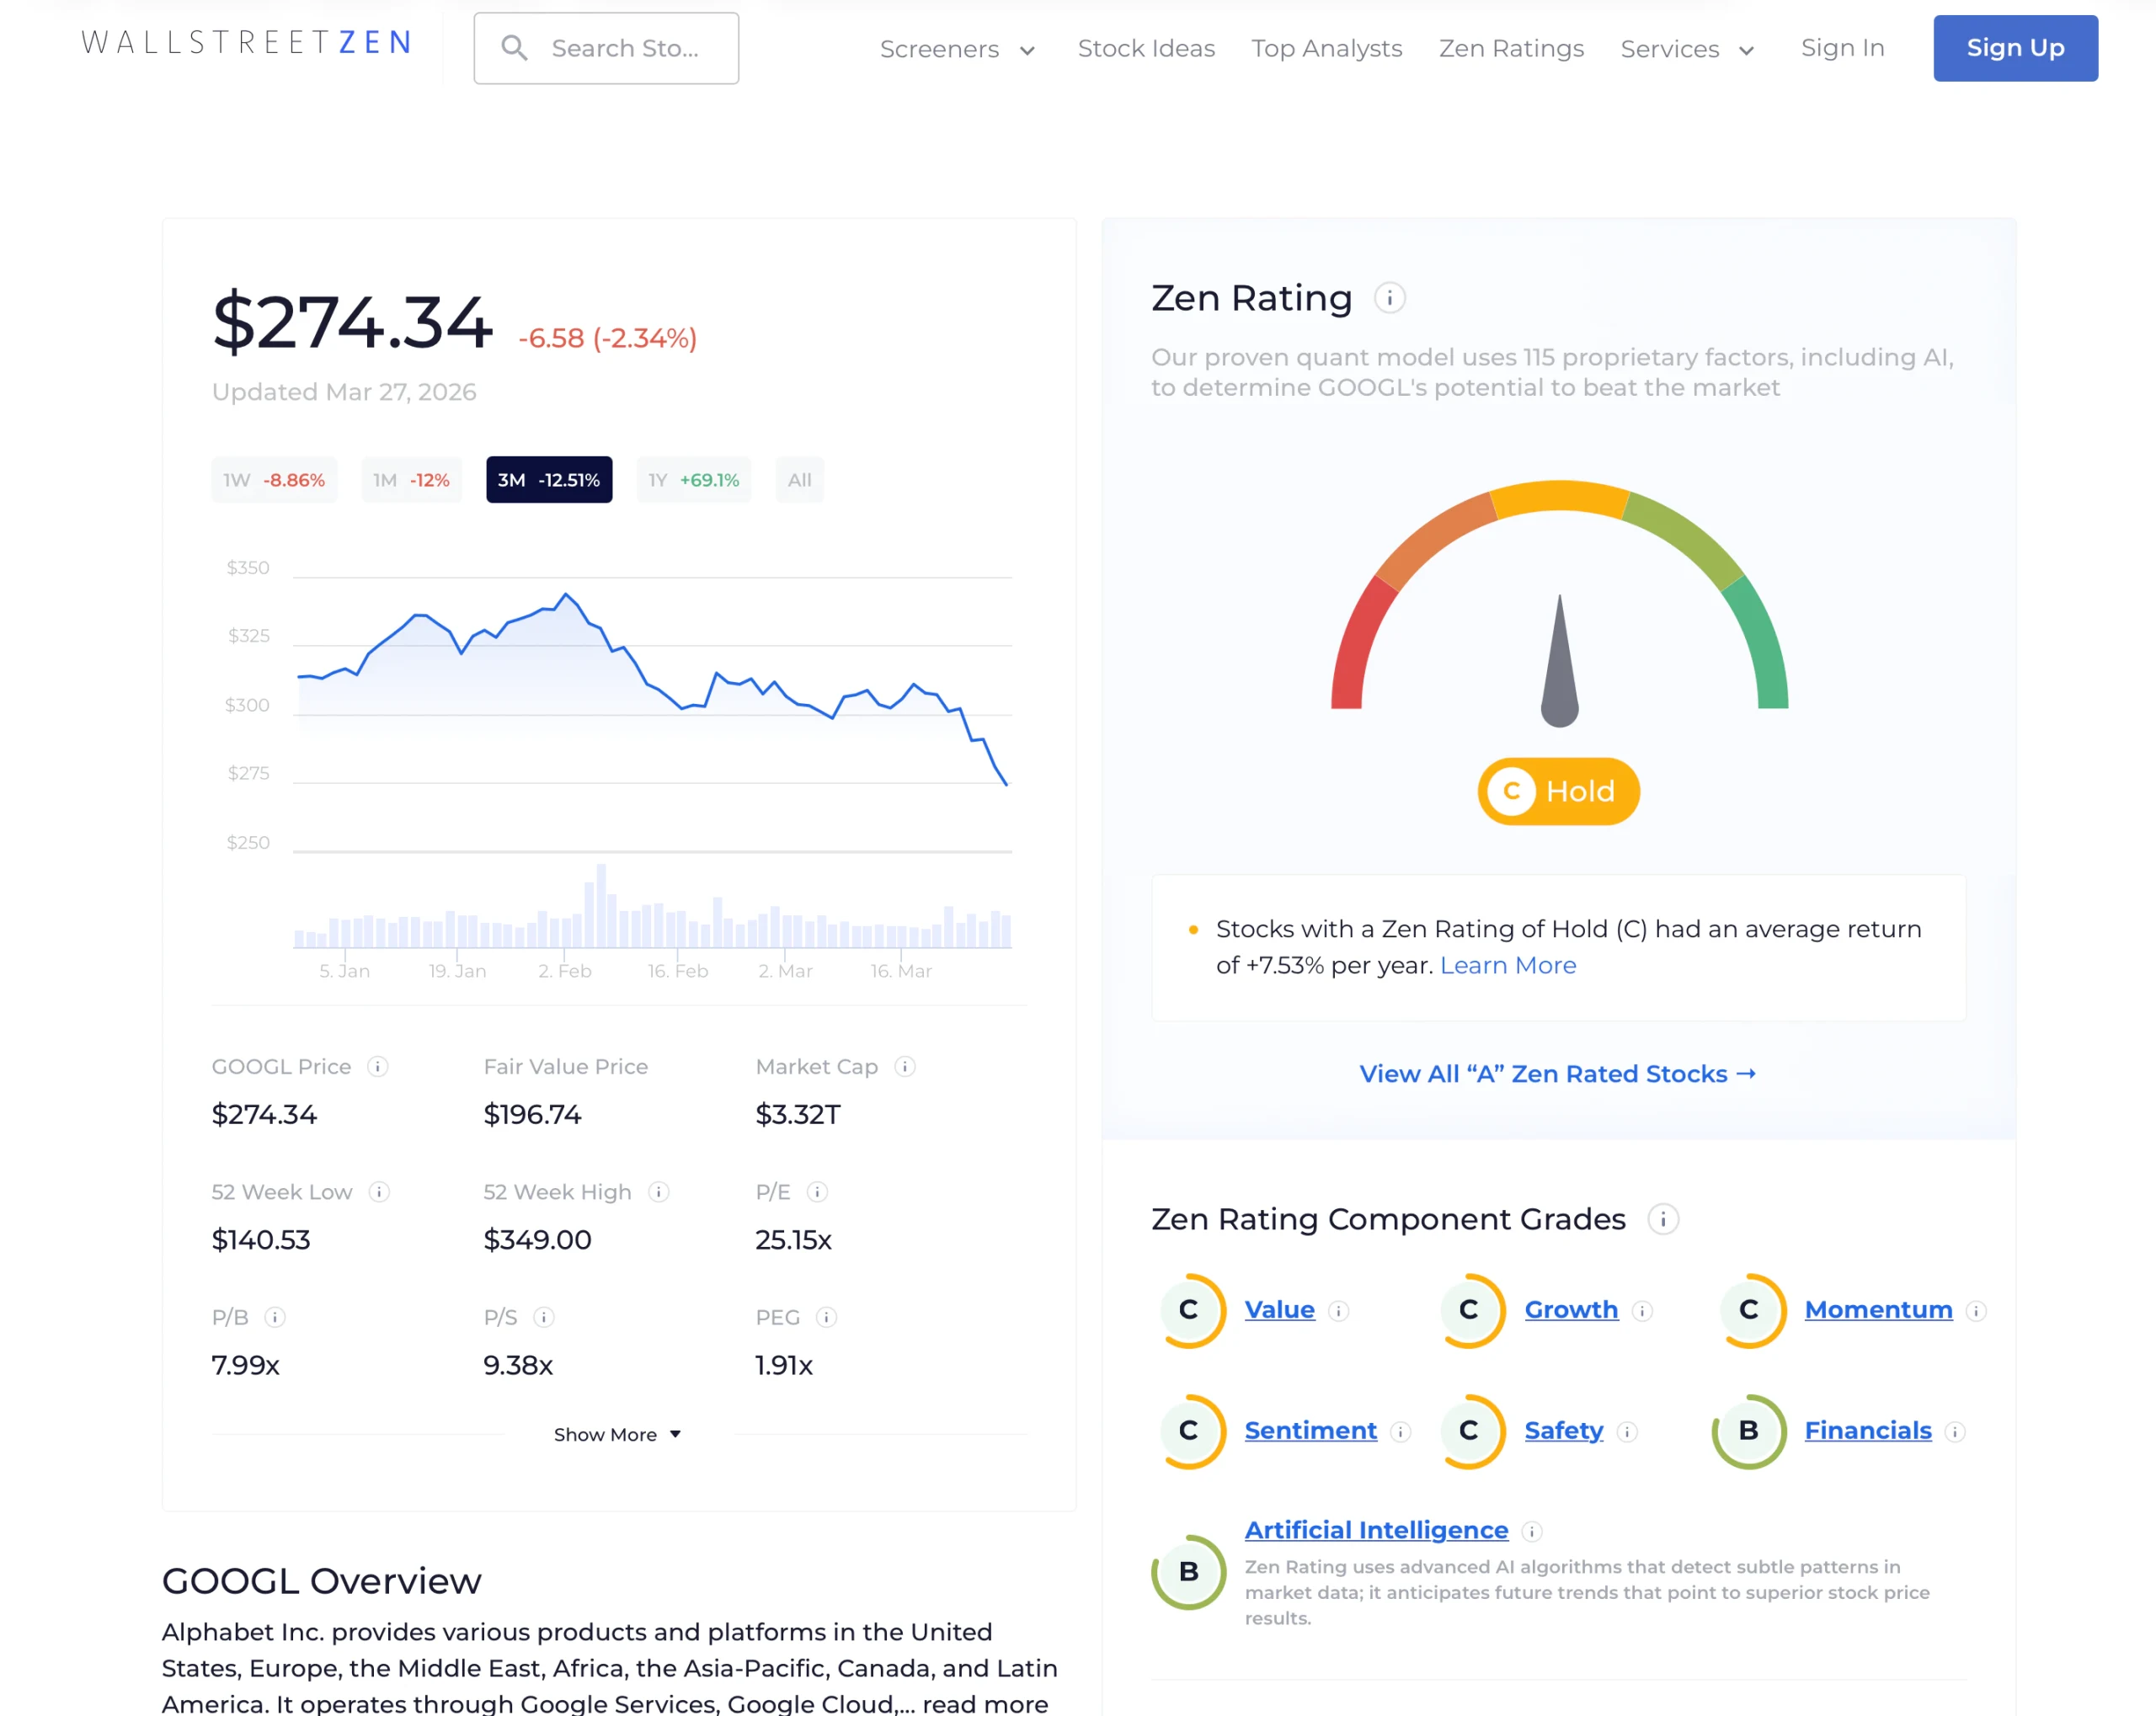This screenshot has height=1716, width=2156.
Task: Click the Sign Up button
Action: (x=2014, y=48)
